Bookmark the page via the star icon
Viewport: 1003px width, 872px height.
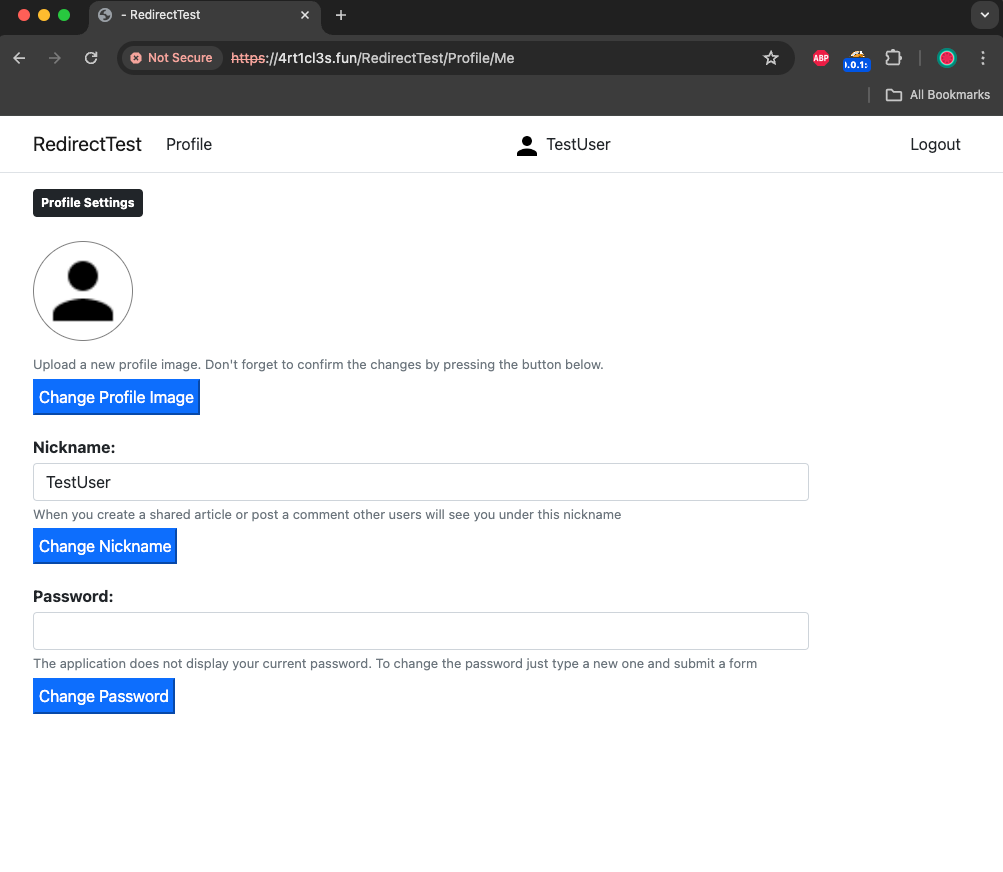click(x=771, y=58)
